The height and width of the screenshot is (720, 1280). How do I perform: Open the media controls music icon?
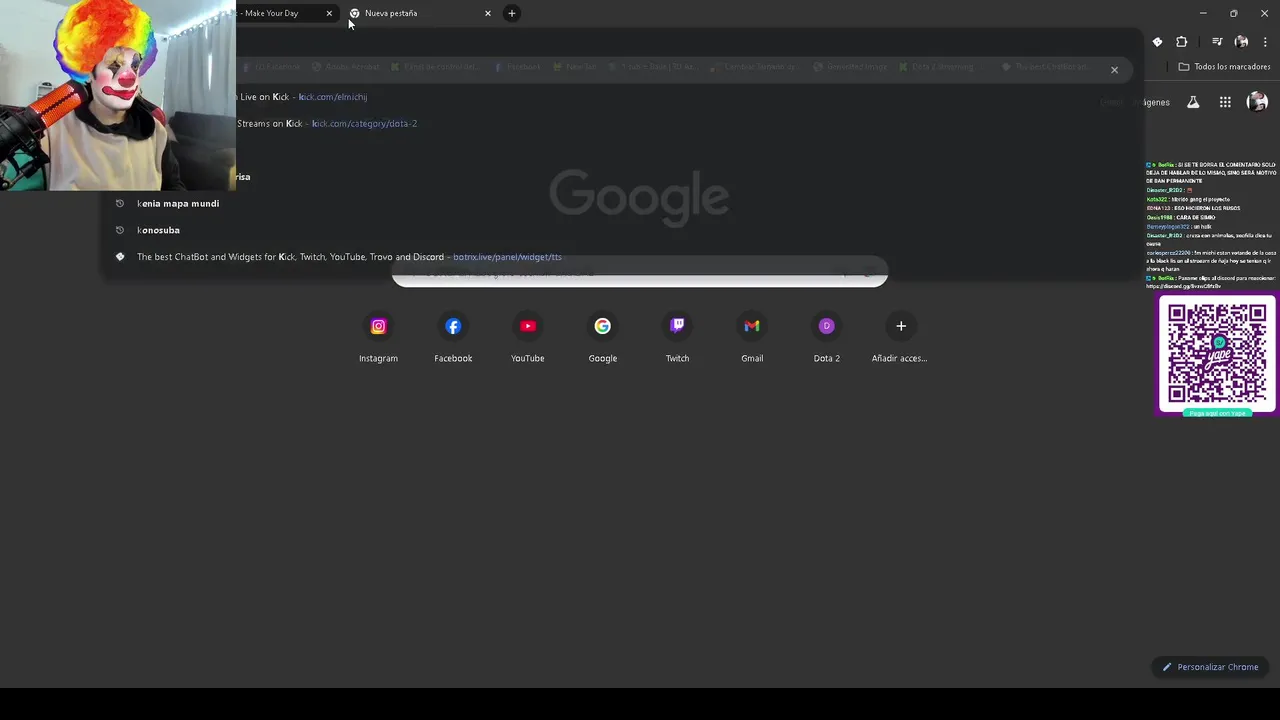click(1217, 42)
